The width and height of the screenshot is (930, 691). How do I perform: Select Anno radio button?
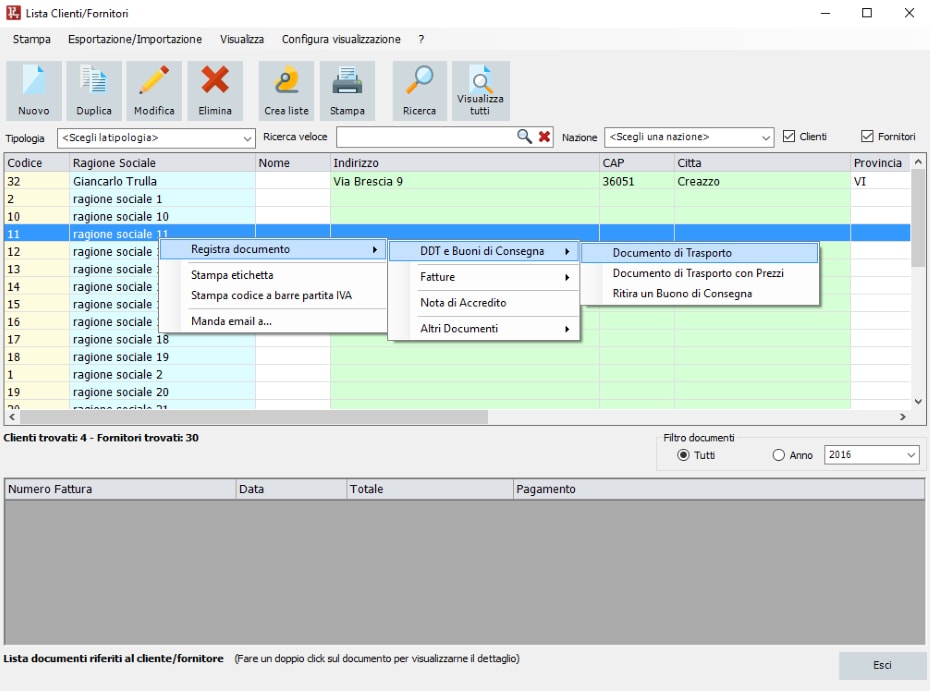tap(779, 455)
